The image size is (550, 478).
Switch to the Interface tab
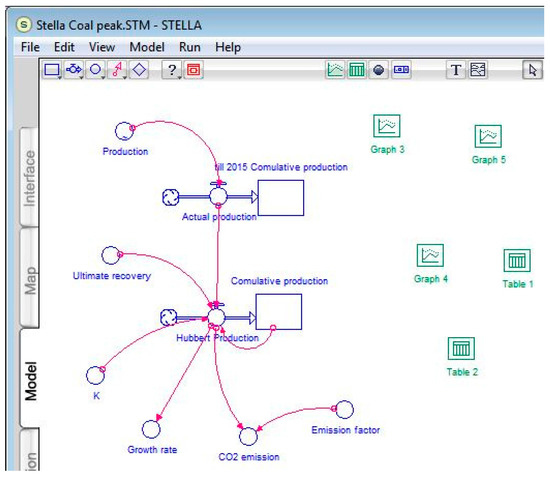pos(29,178)
